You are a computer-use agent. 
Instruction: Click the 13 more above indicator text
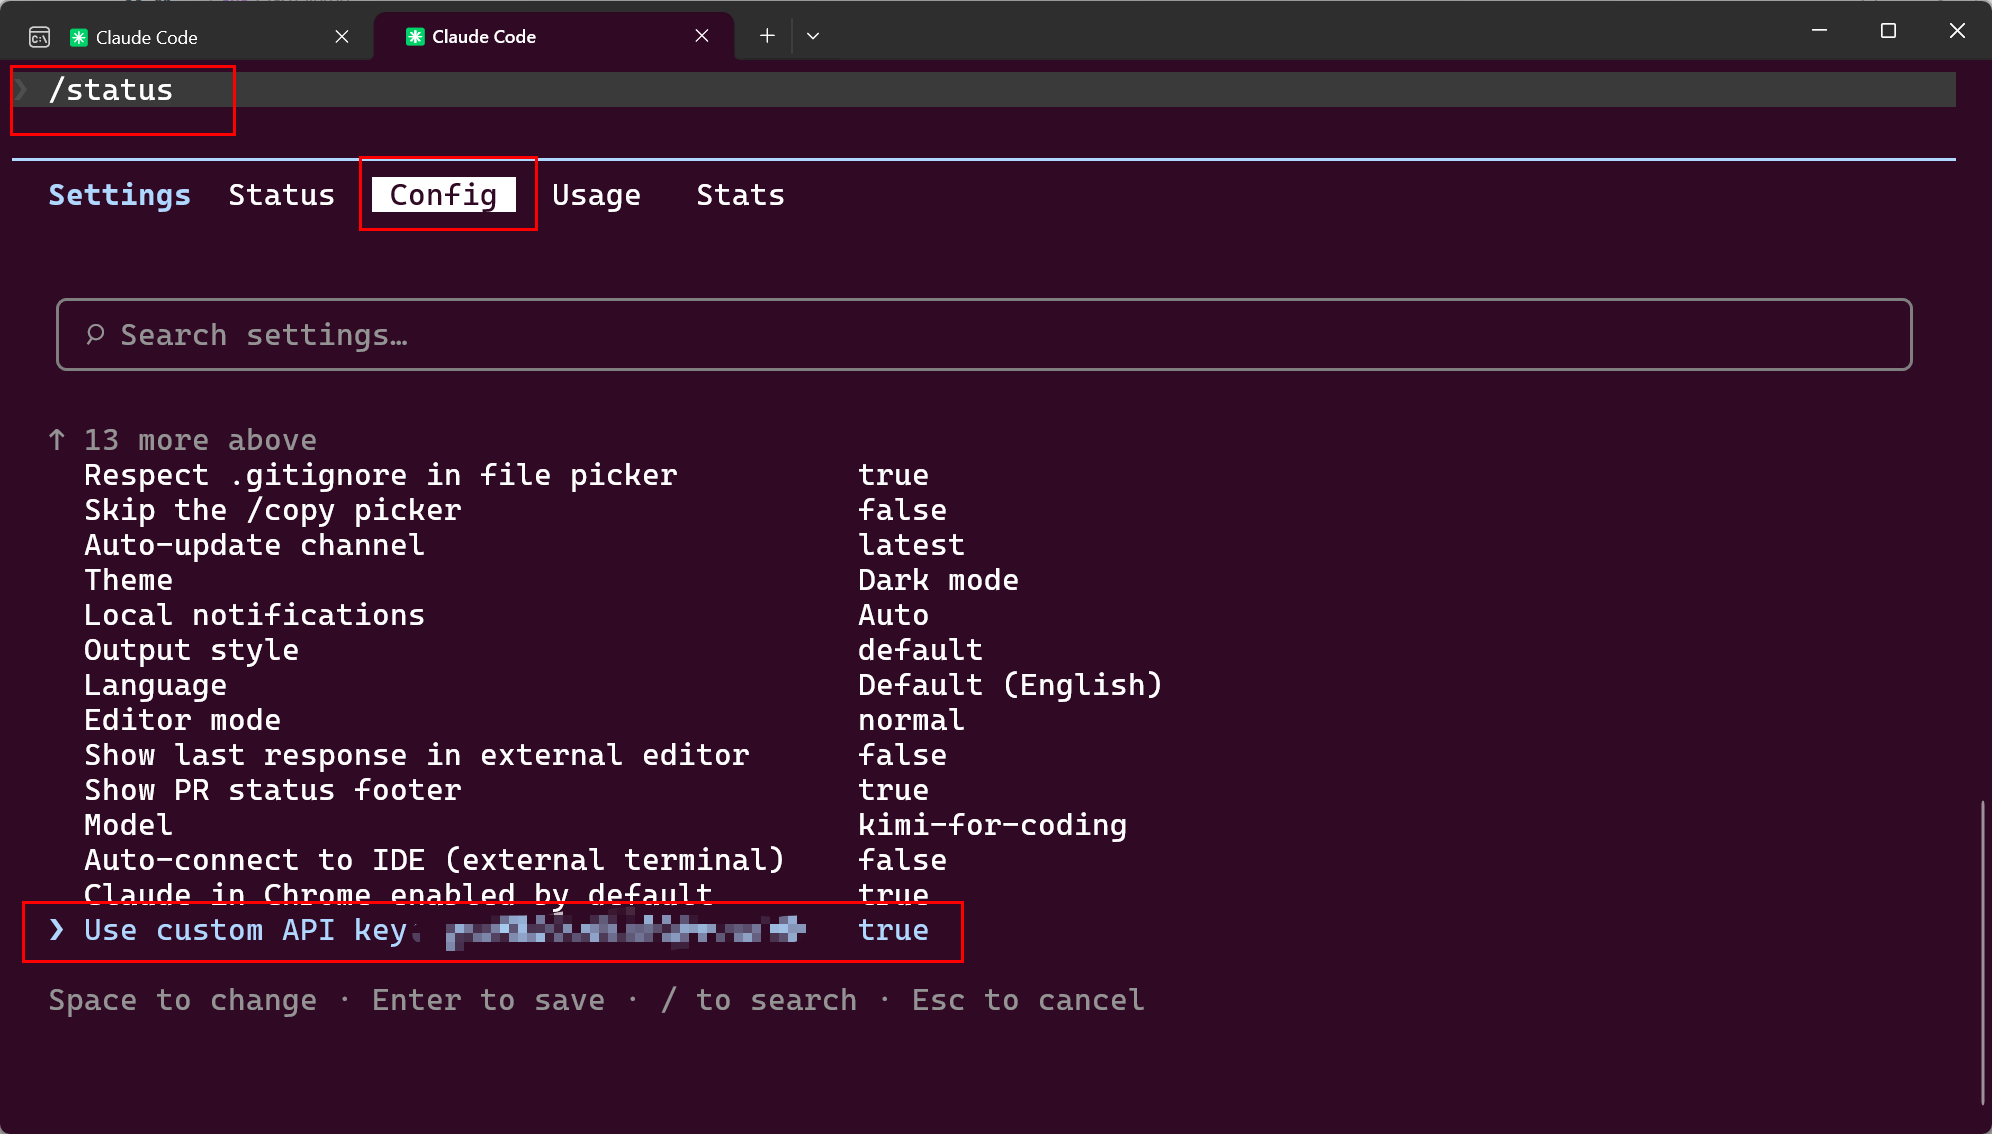point(201,440)
